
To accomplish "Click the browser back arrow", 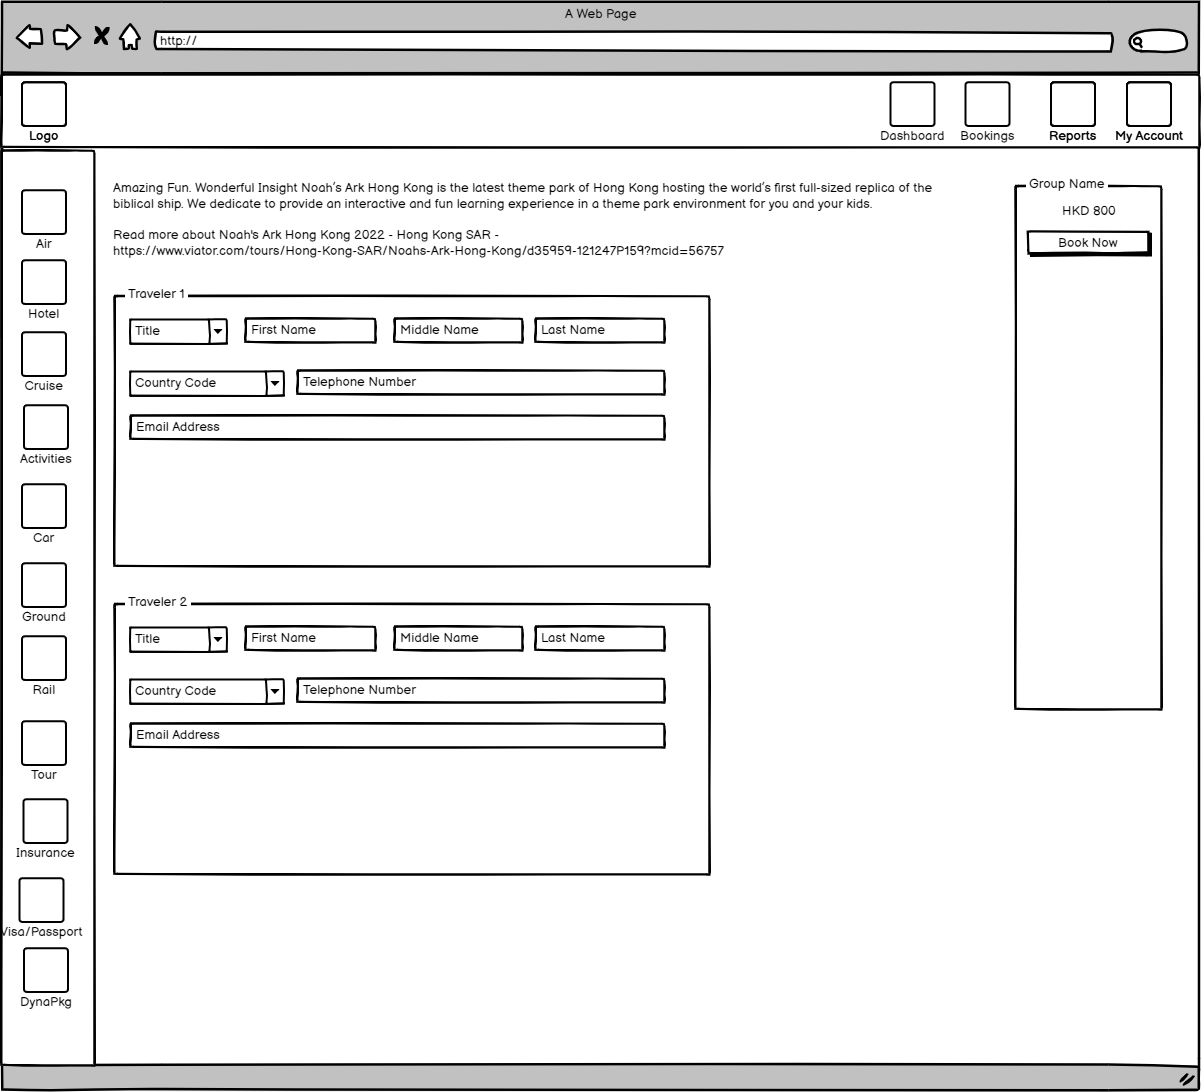I will coord(30,38).
